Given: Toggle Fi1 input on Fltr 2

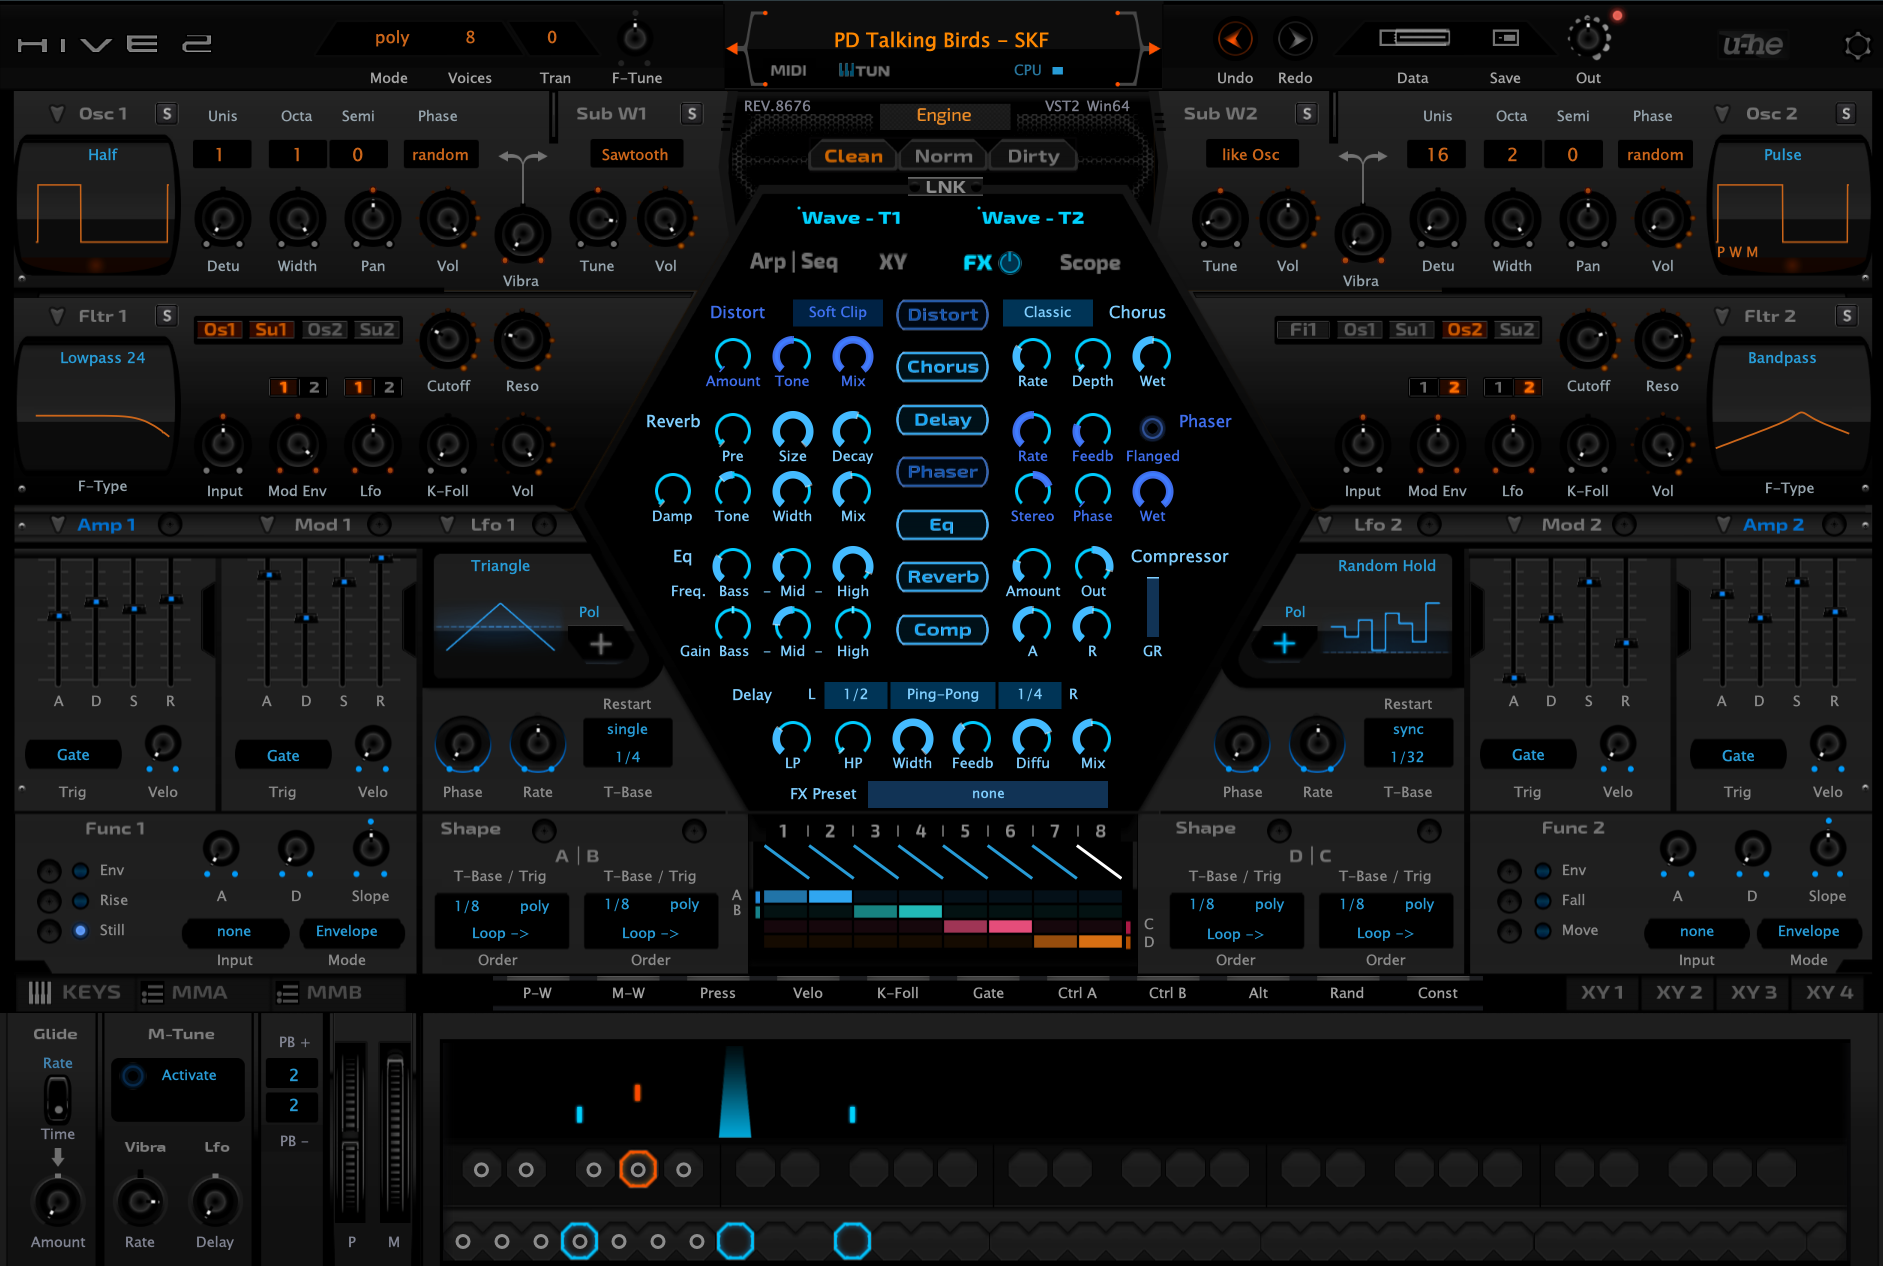Looking at the screenshot, I should 1303,329.
